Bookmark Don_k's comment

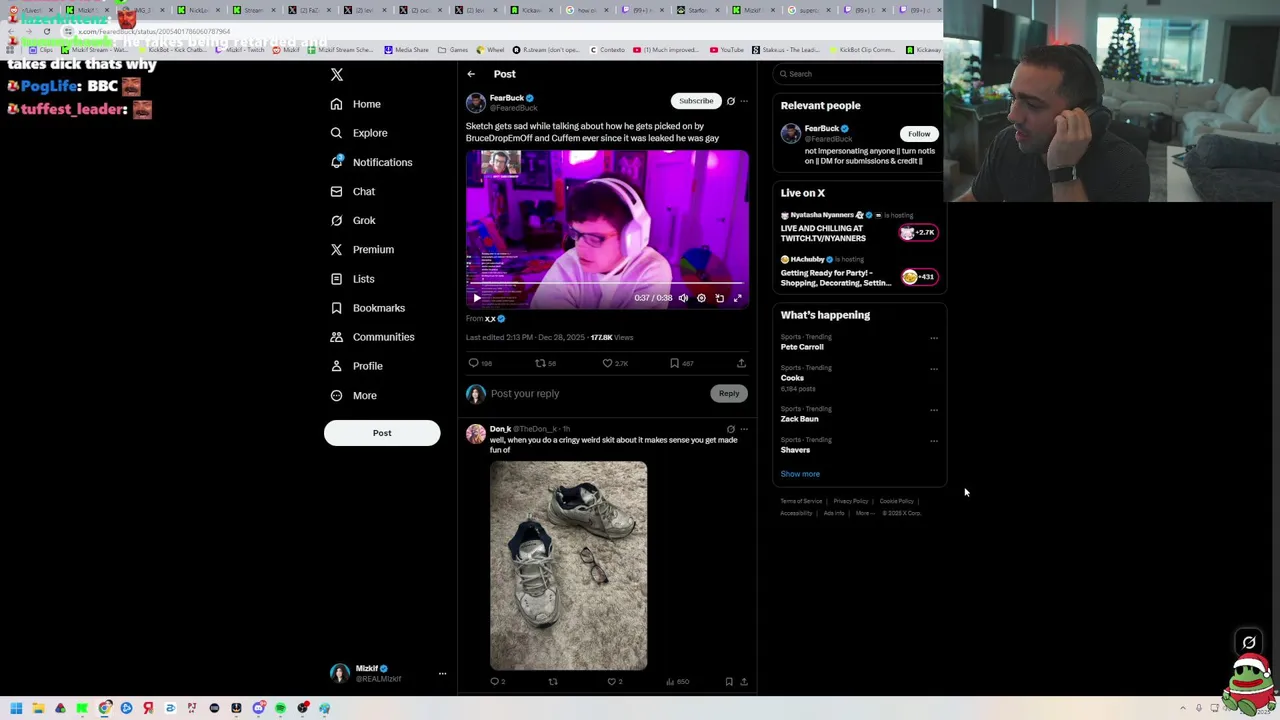[729, 682]
